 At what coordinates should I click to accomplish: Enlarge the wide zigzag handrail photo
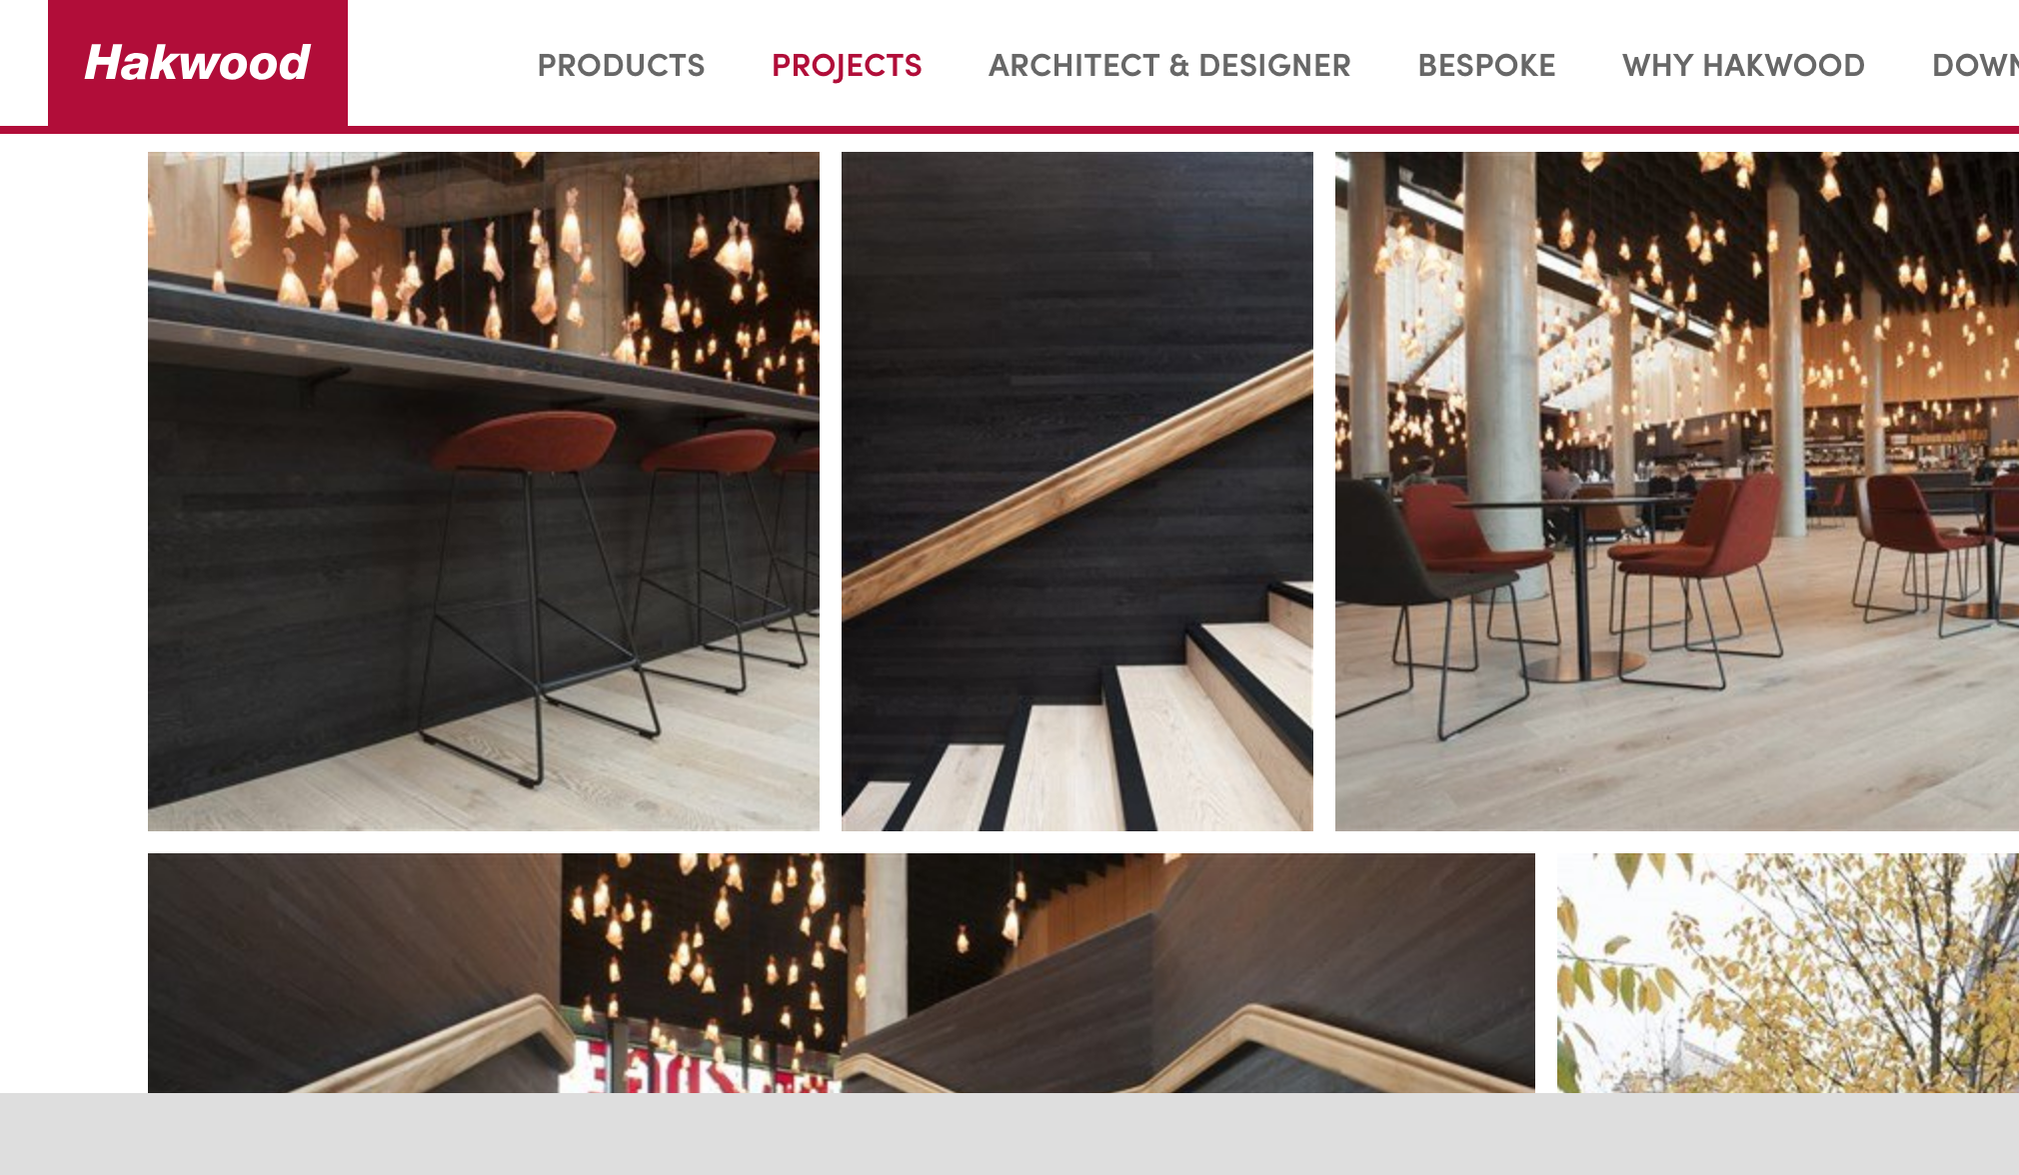click(x=841, y=972)
